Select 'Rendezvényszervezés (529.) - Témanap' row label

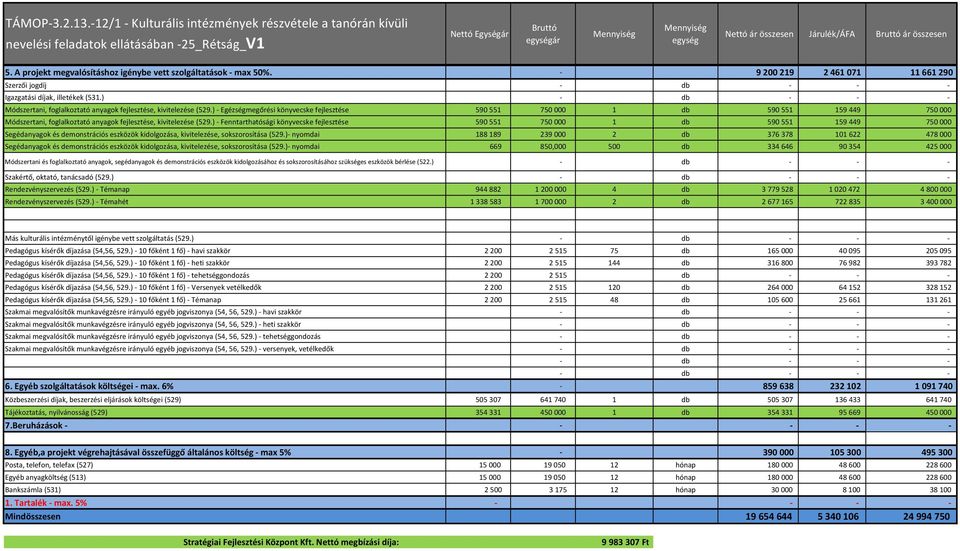[x=67, y=190]
